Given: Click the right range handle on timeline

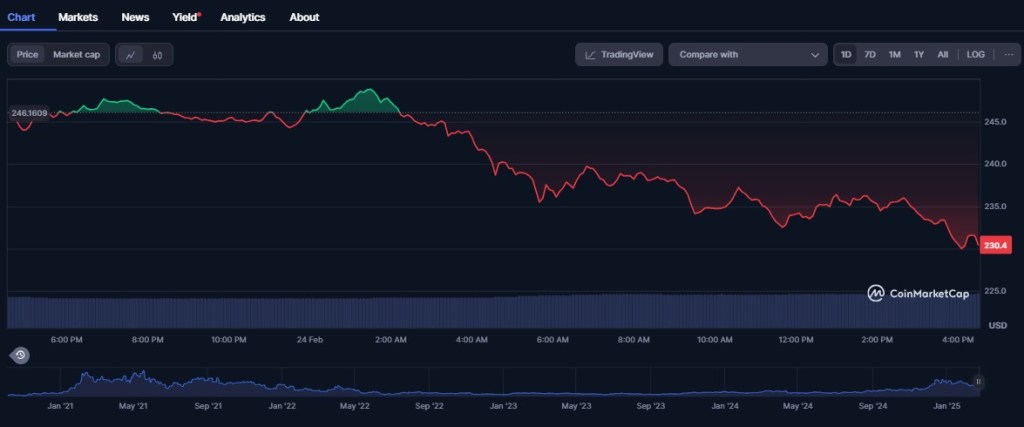Looking at the screenshot, I should tap(978, 381).
